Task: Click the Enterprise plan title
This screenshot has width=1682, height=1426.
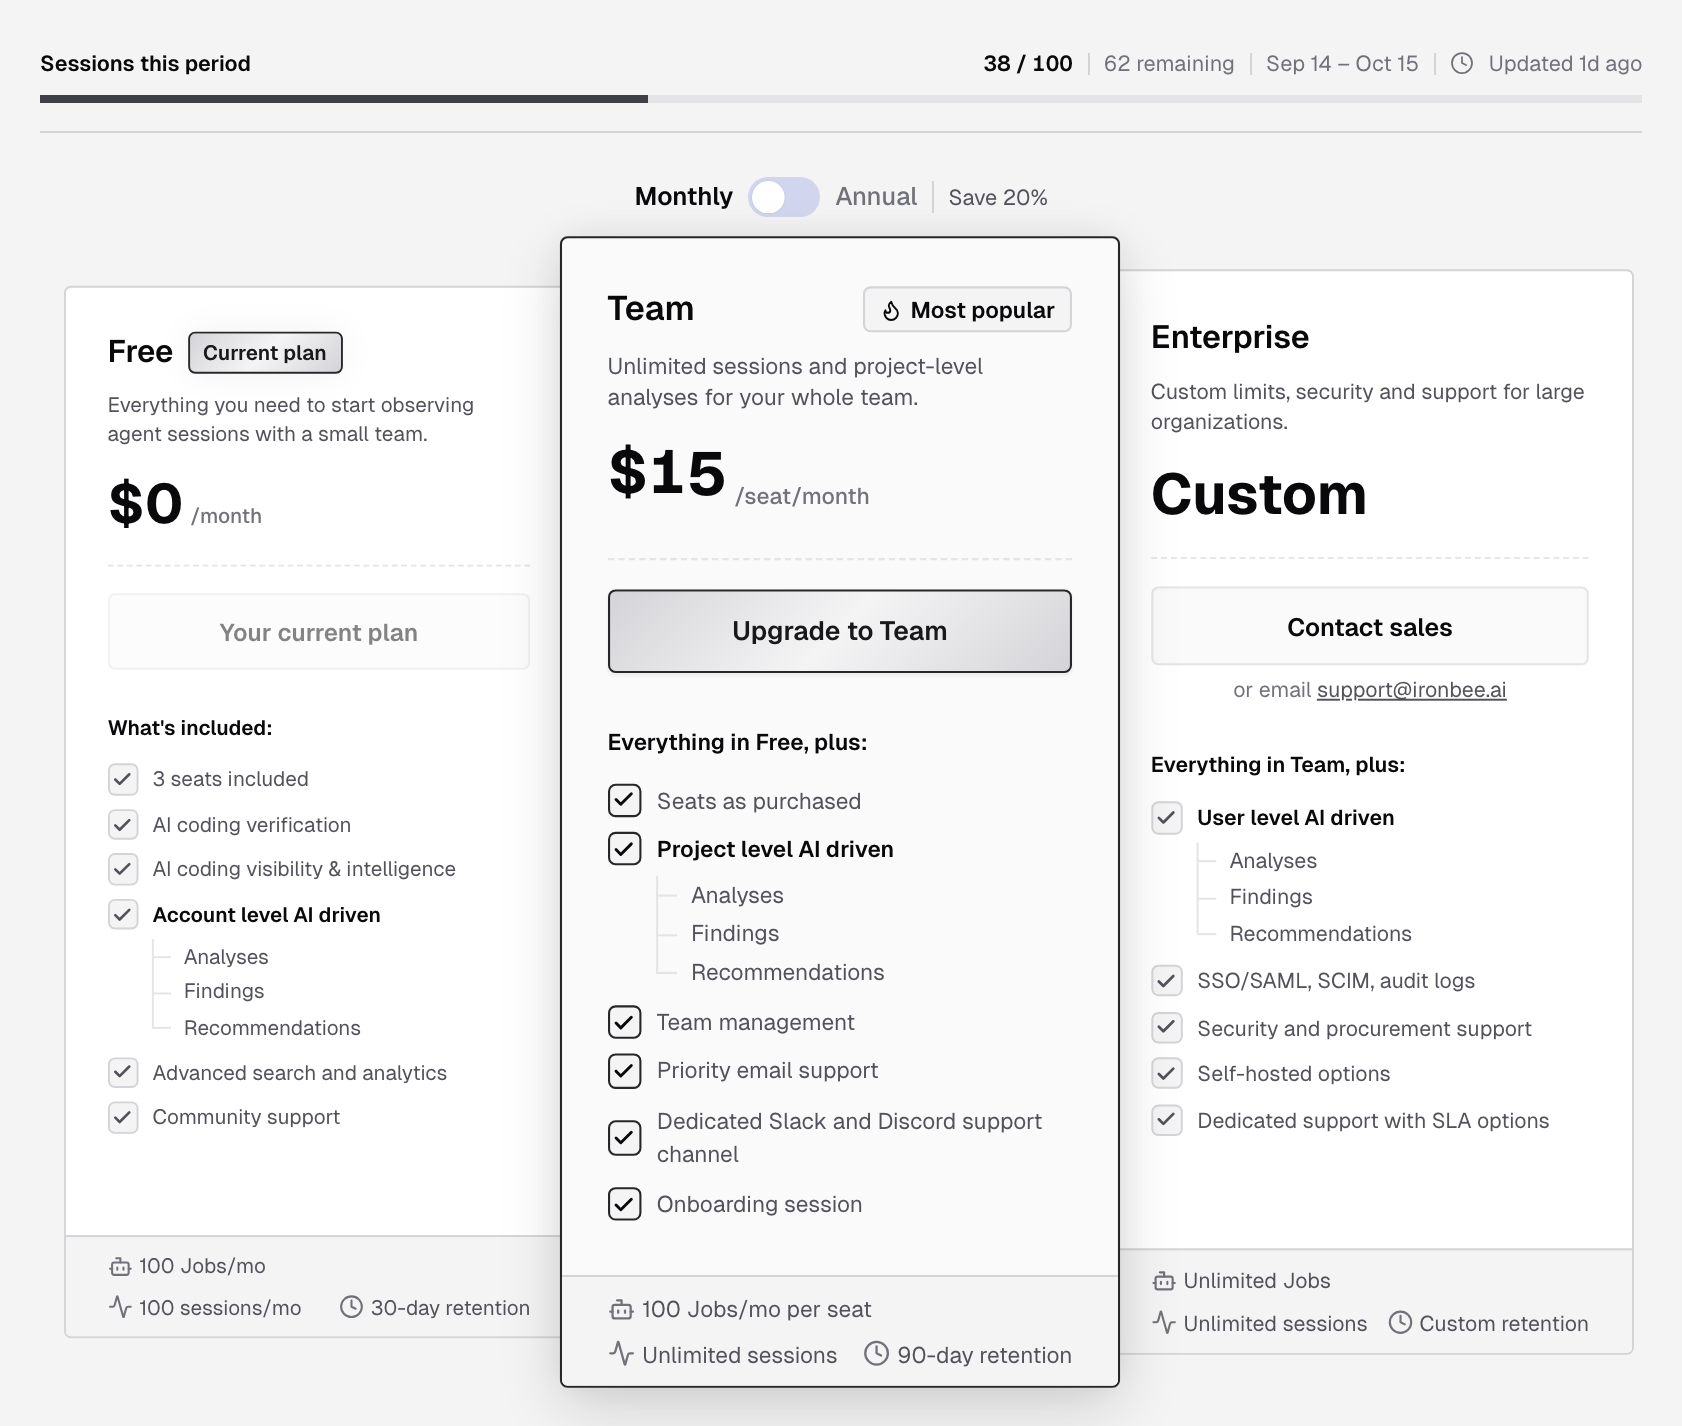Action: click(1230, 337)
